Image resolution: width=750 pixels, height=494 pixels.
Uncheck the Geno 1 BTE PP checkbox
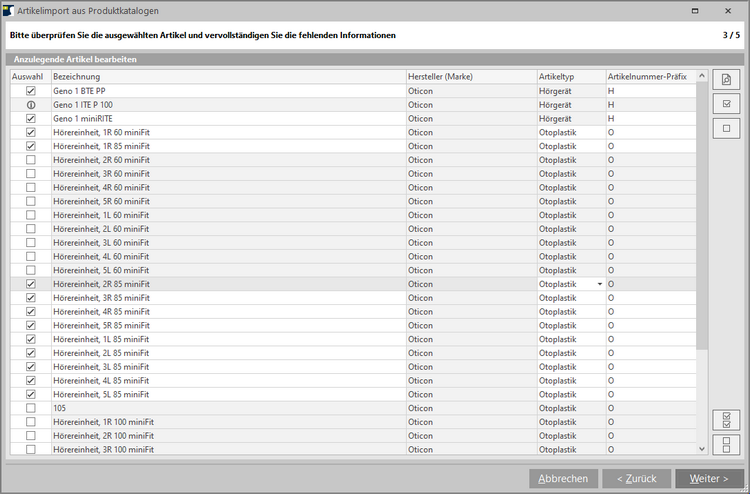click(x=31, y=91)
